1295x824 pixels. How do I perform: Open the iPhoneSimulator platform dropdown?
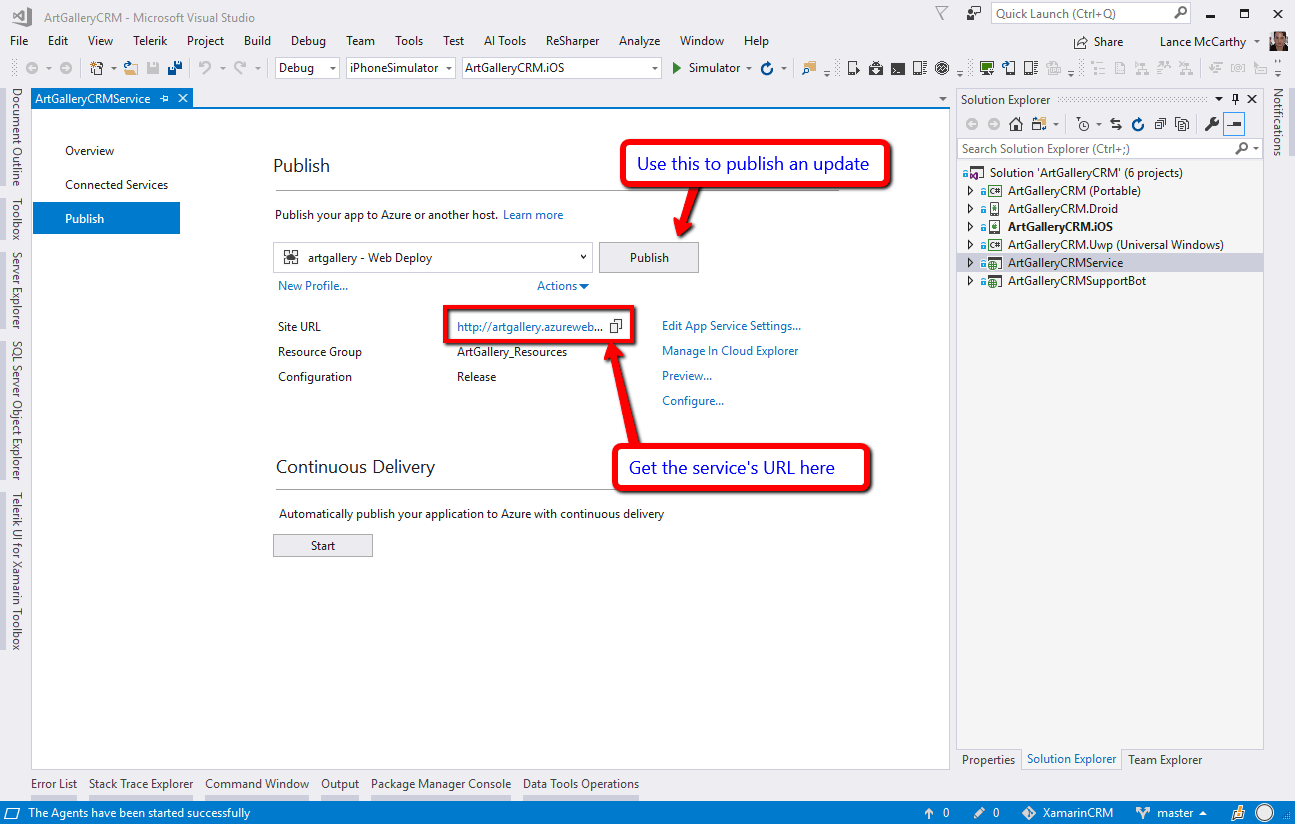(x=401, y=68)
